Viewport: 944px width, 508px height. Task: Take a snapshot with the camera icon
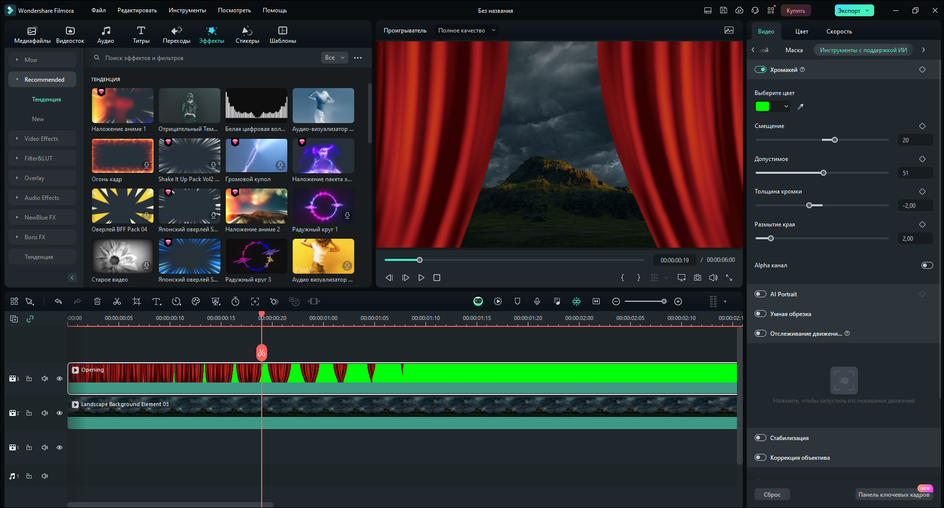tap(697, 277)
